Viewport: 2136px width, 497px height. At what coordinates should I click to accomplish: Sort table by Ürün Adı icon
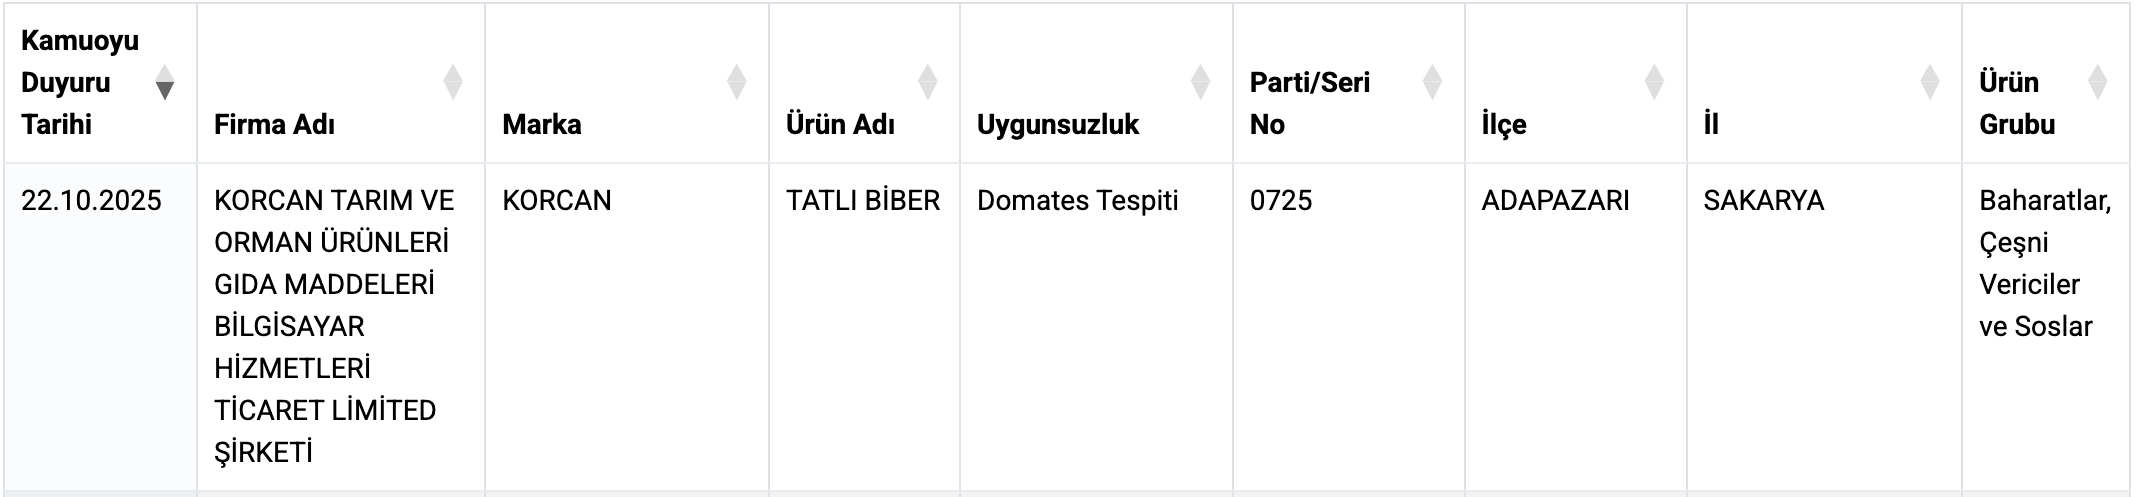(928, 82)
